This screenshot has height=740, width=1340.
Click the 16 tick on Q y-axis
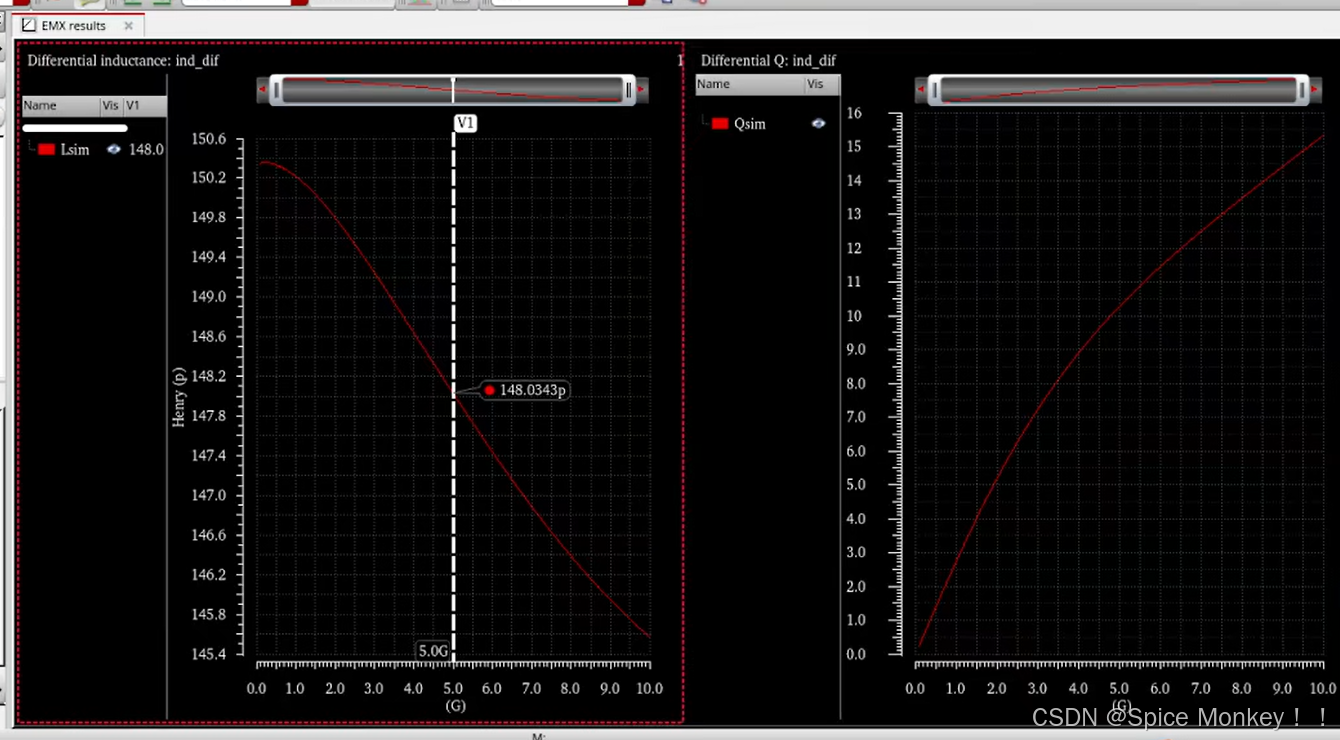(854, 114)
